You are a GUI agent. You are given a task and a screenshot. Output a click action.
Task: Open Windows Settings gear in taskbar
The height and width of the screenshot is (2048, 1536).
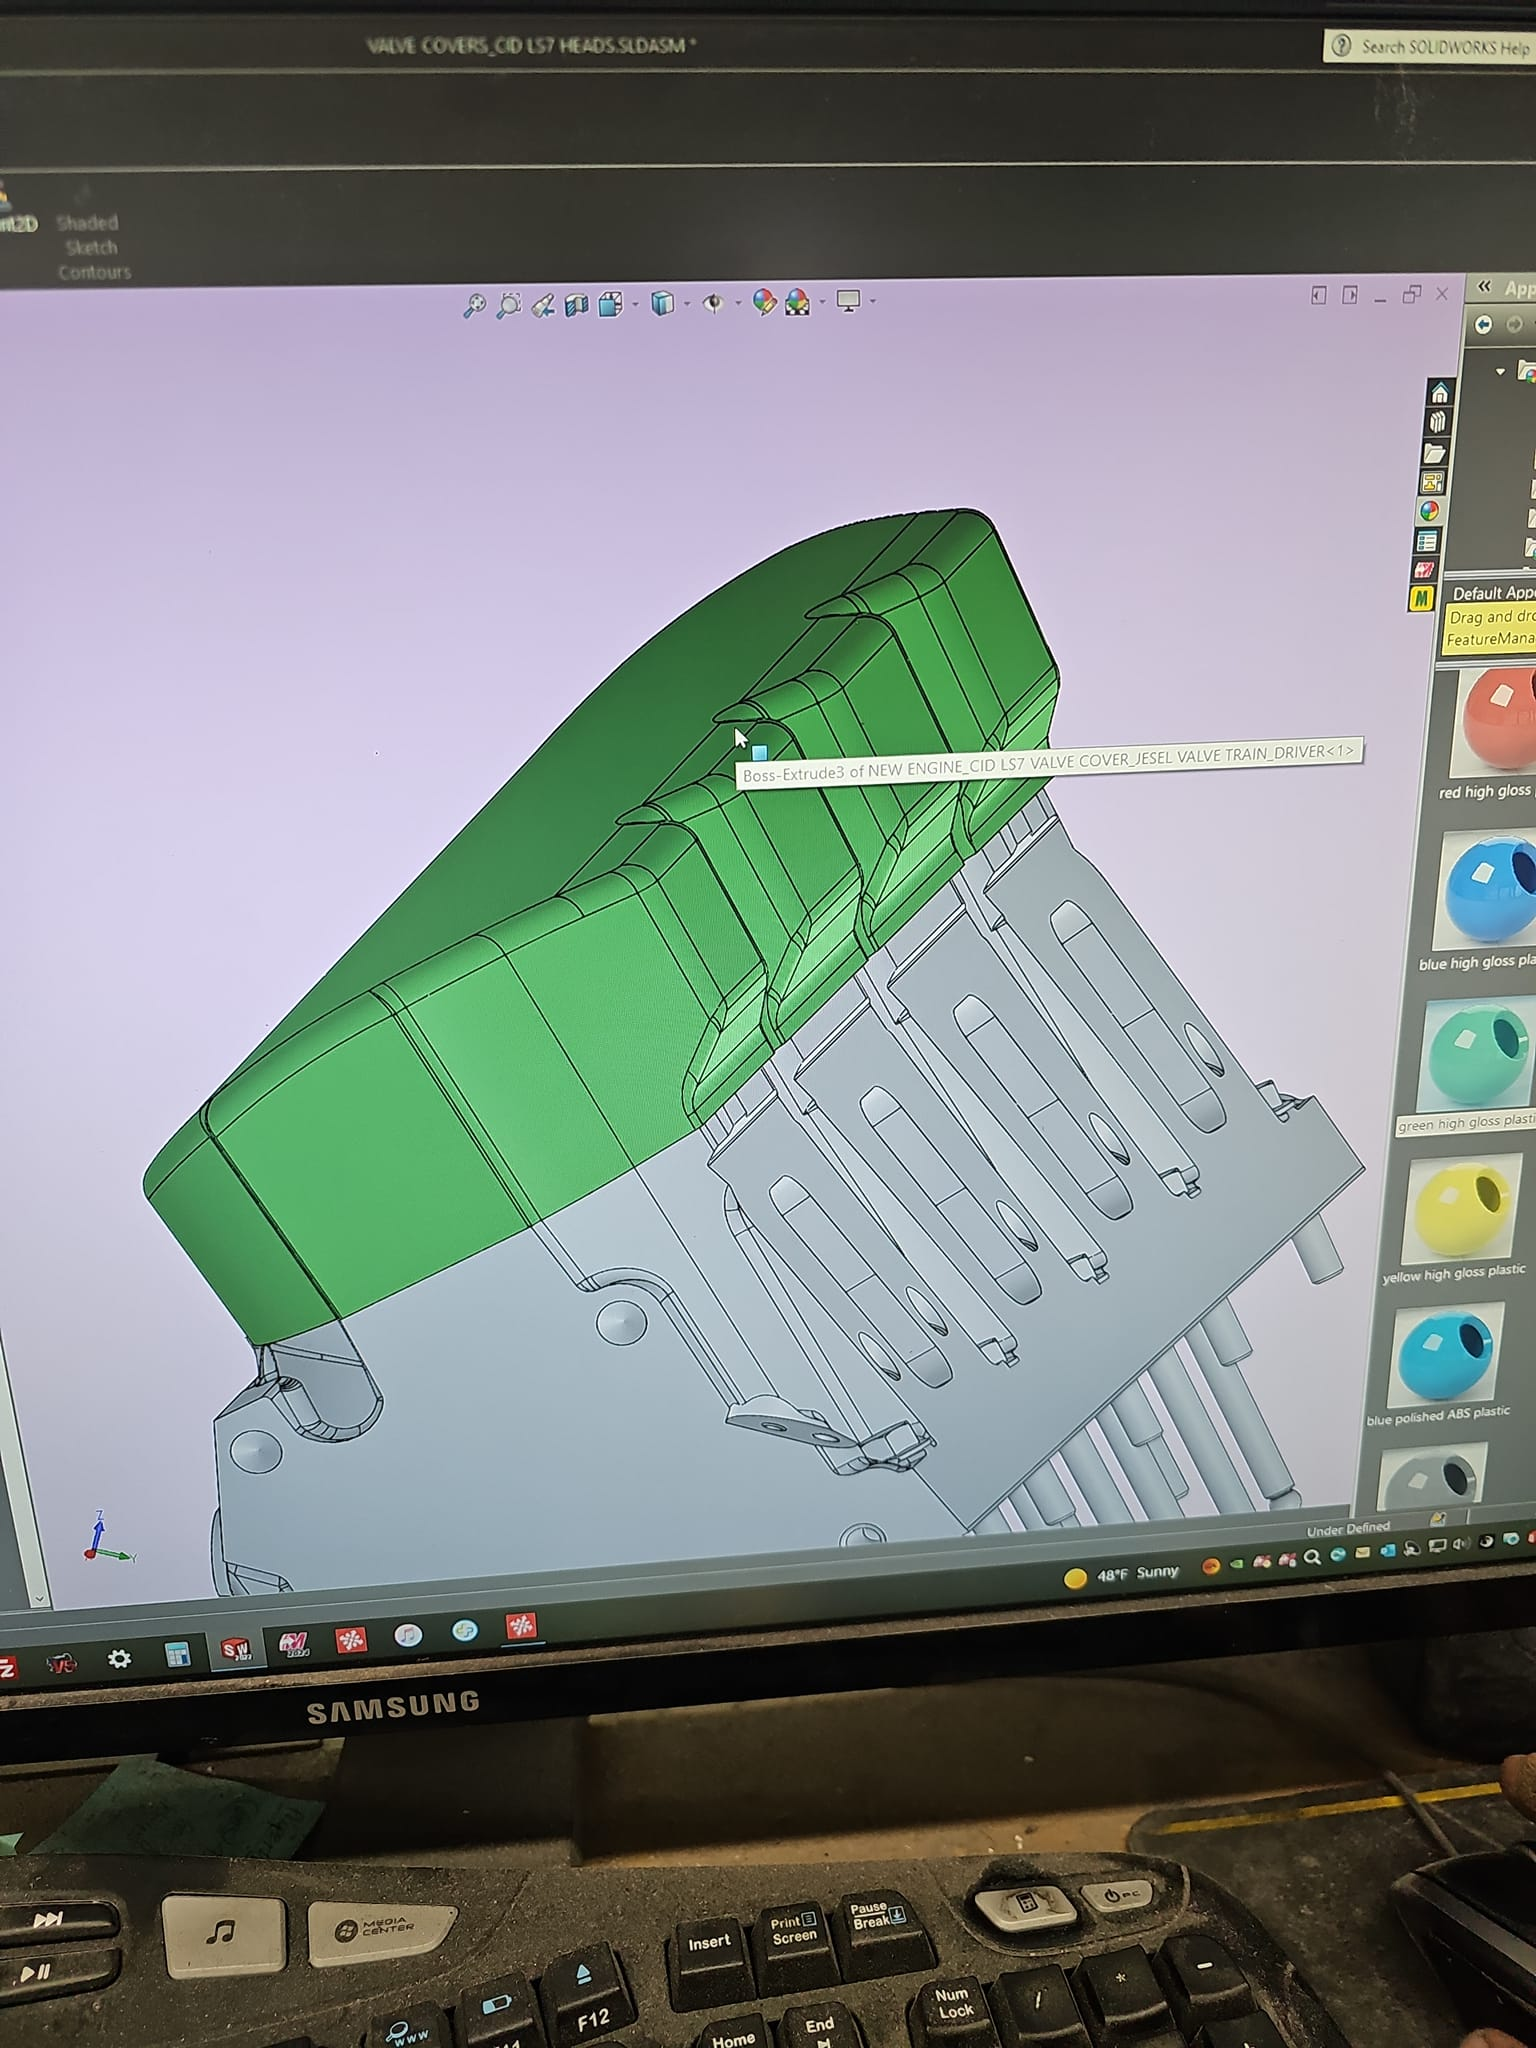point(119,1660)
